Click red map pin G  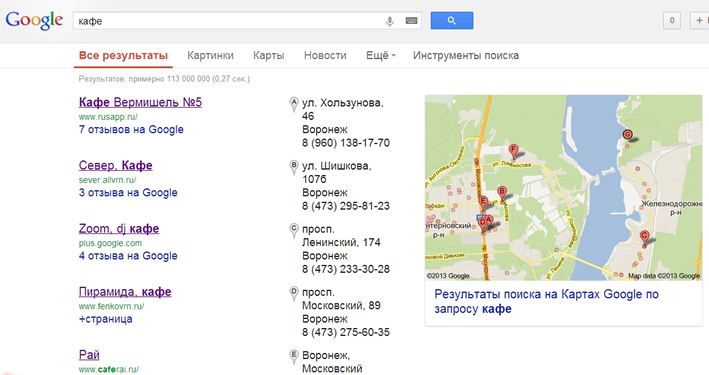tap(627, 135)
